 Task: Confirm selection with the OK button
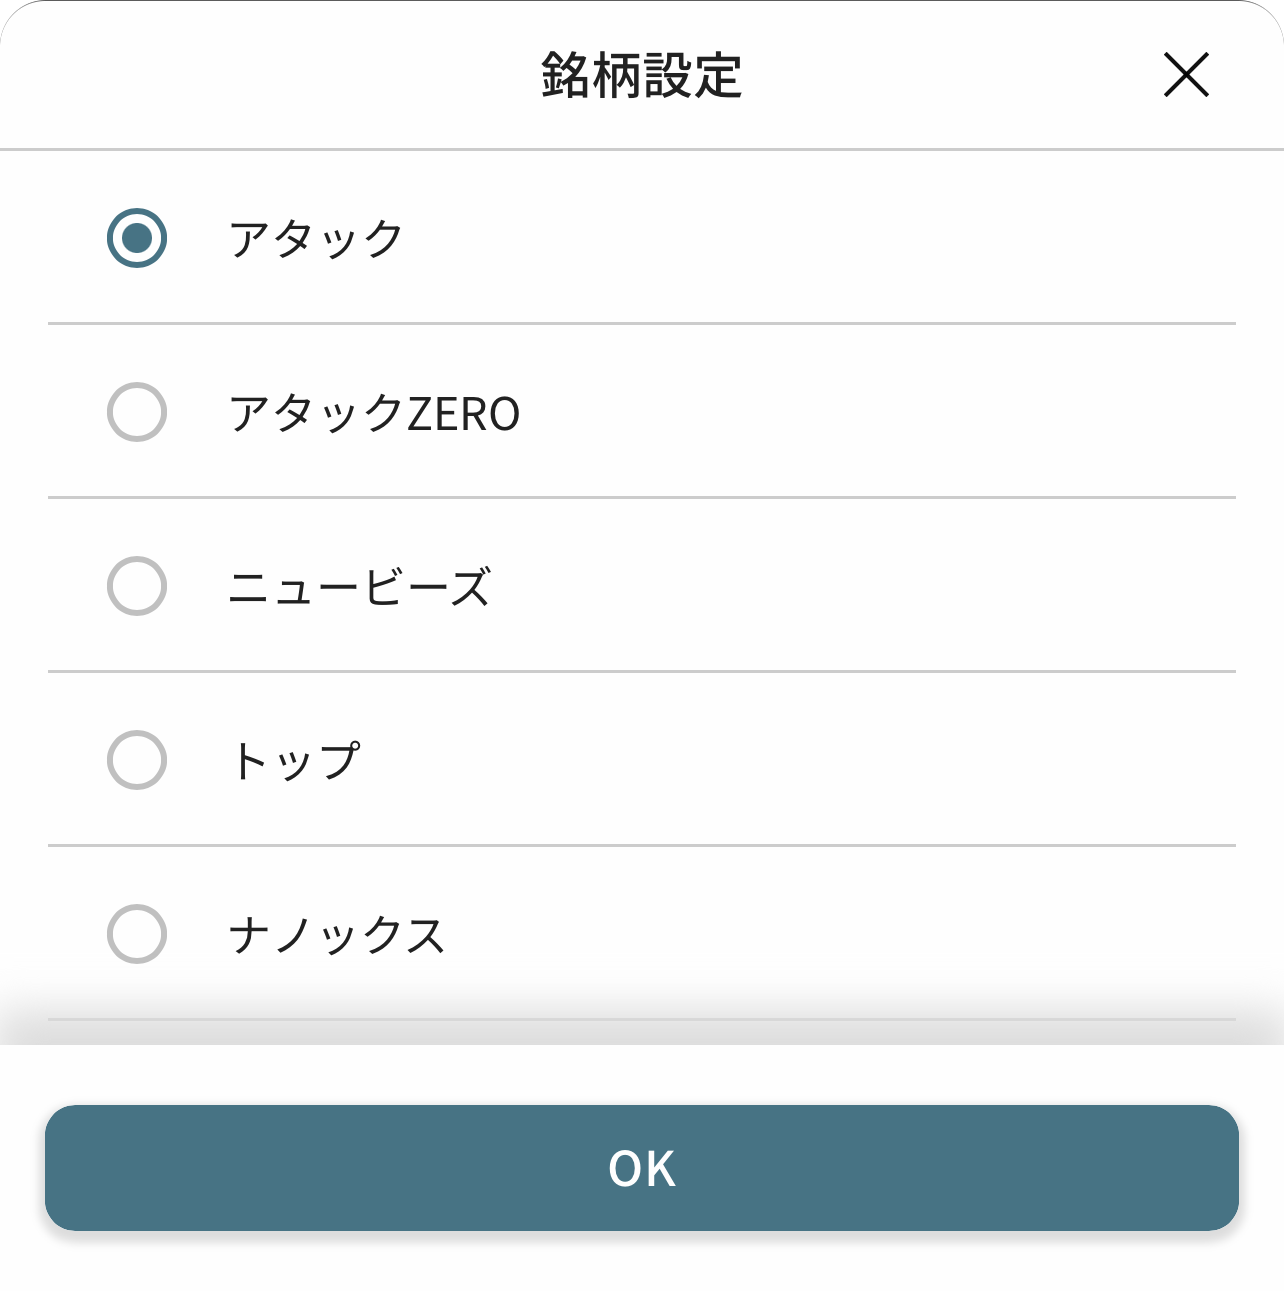click(642, 1168)
